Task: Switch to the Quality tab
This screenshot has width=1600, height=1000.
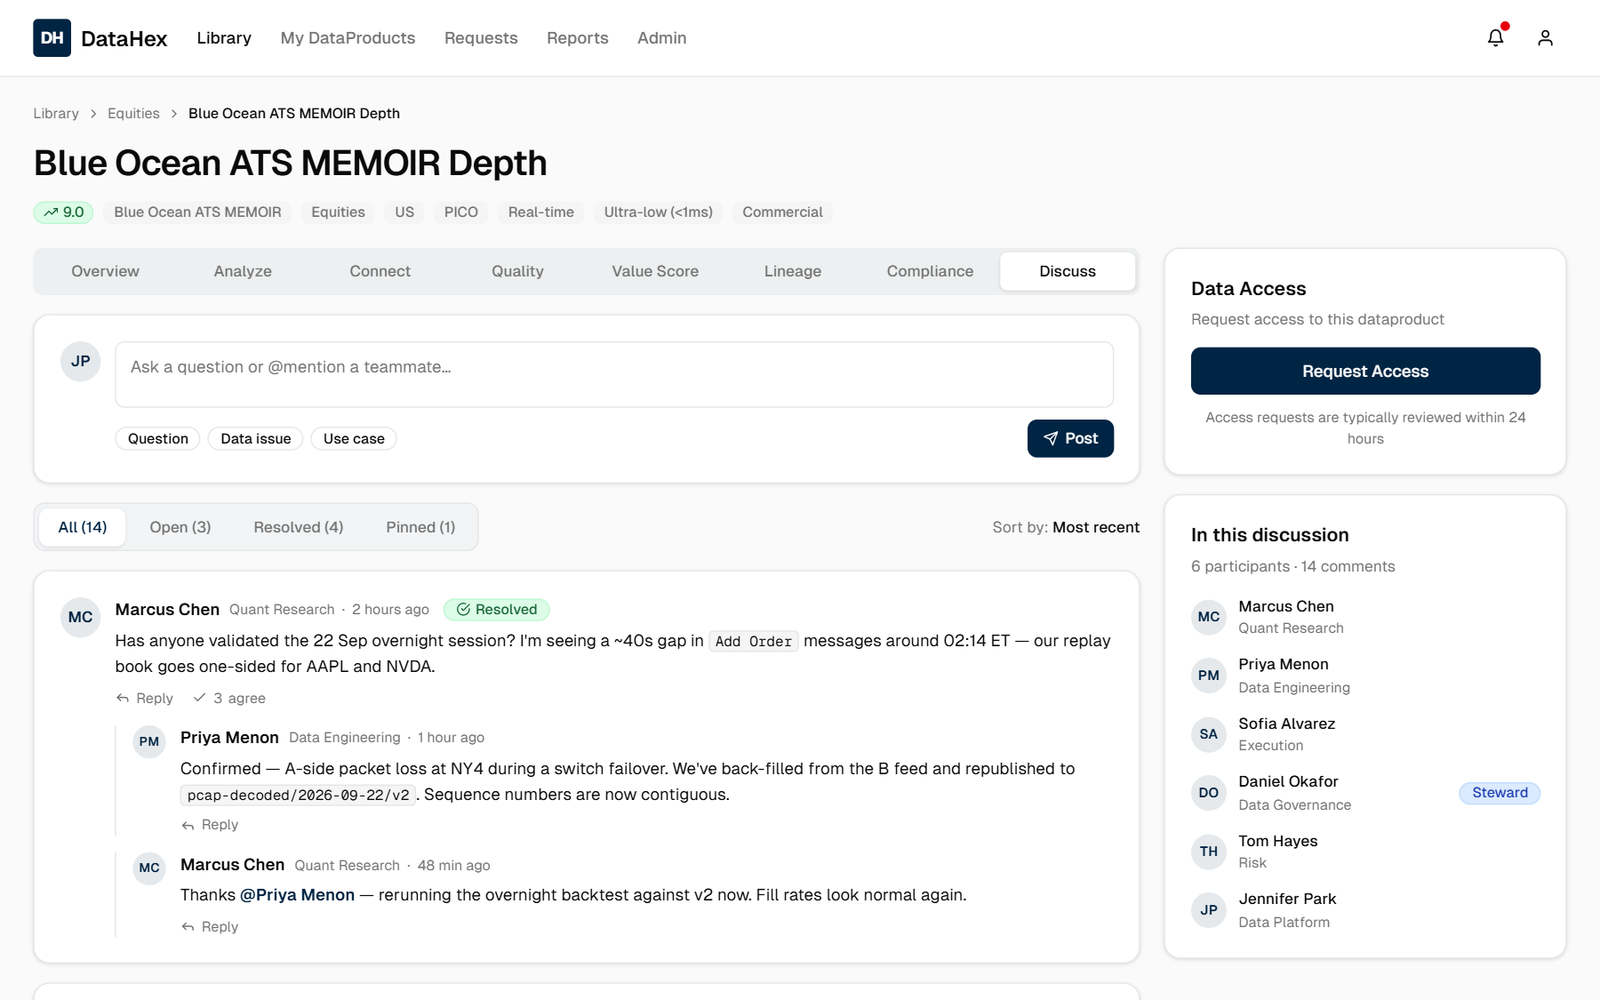Action: pos(518,271)
